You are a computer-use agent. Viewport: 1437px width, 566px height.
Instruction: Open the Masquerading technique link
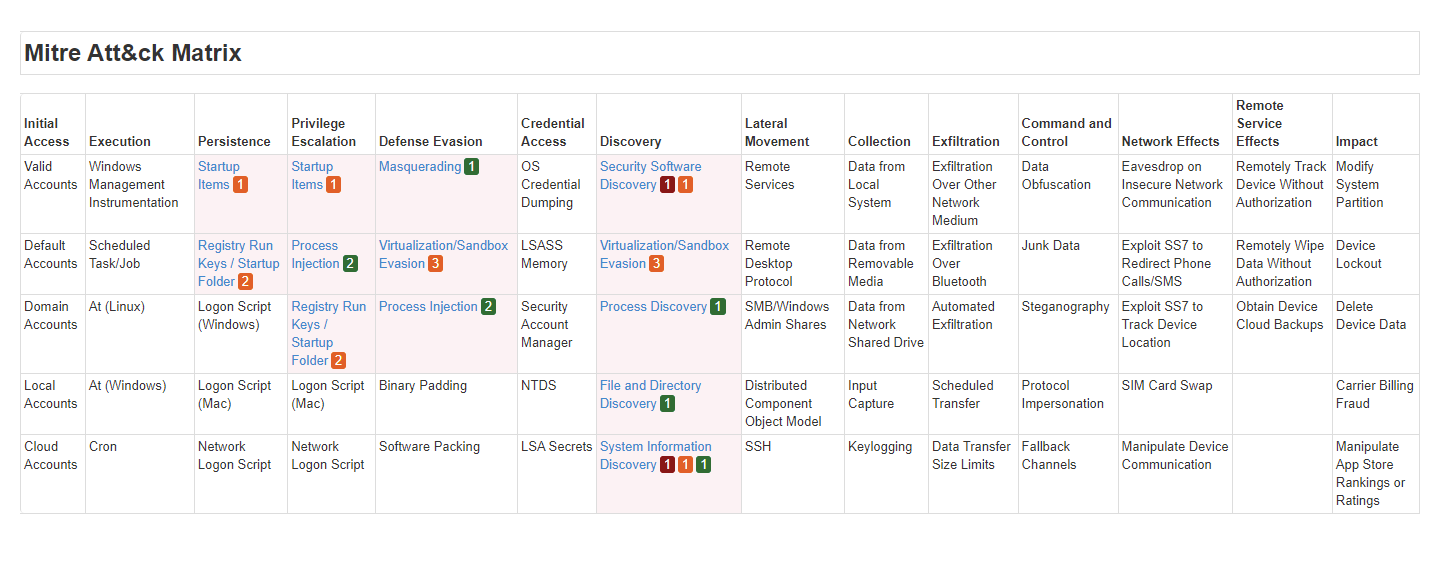click(419, 167)
